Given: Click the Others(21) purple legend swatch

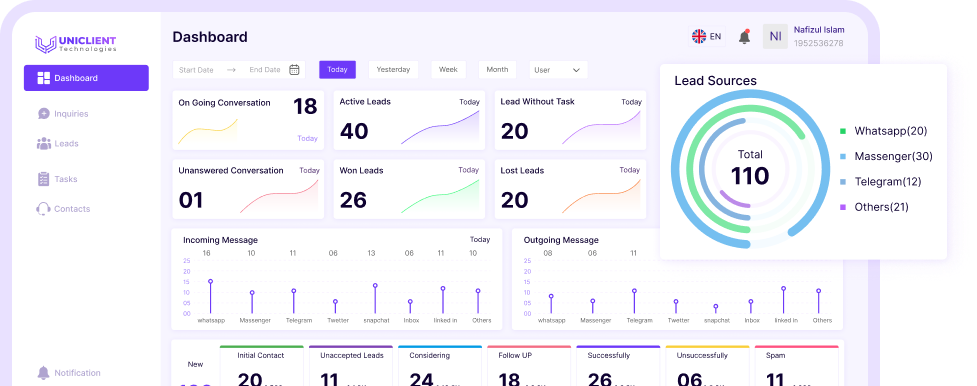Looking at the screenshot, I should [x=843, y=207].
